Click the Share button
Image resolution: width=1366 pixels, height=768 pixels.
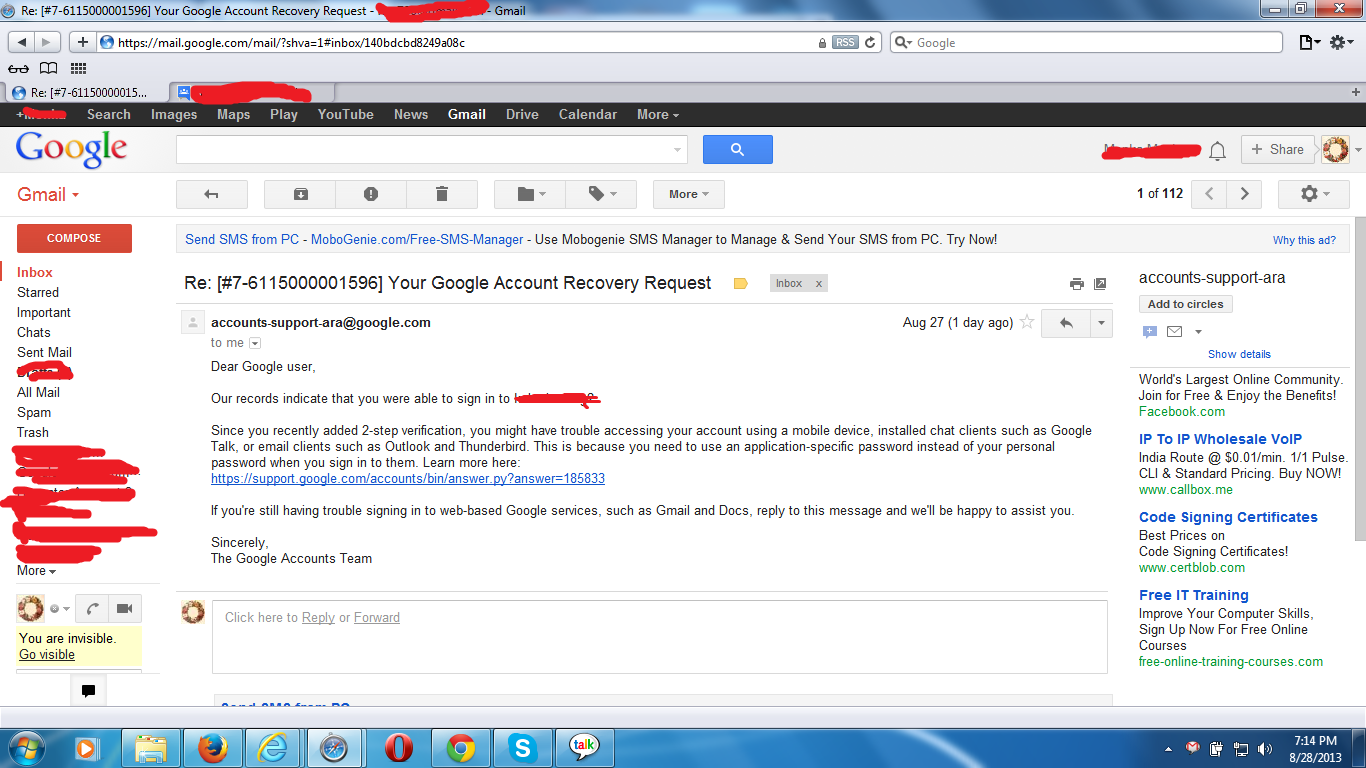[x=1277, y=150]
